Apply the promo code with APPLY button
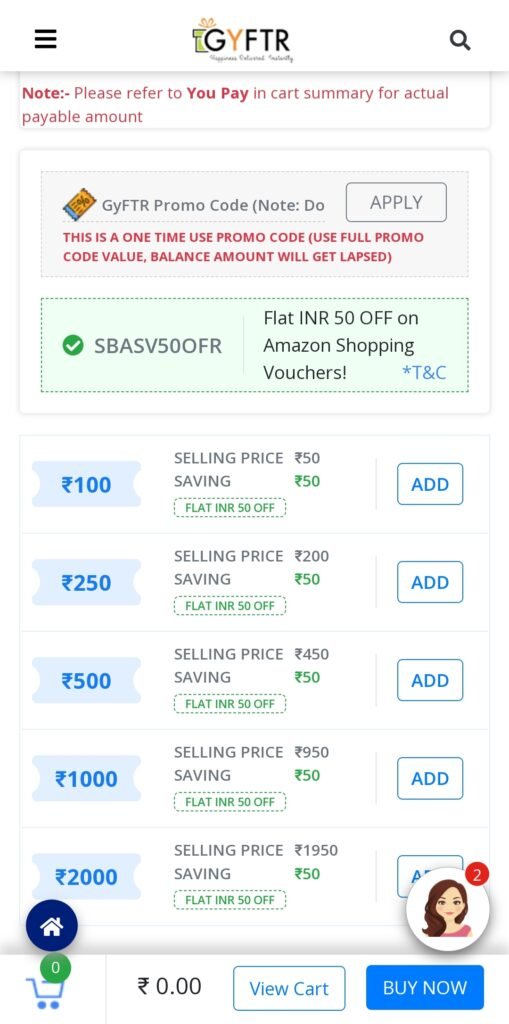Screen dimensions: 509x1024 396,202
